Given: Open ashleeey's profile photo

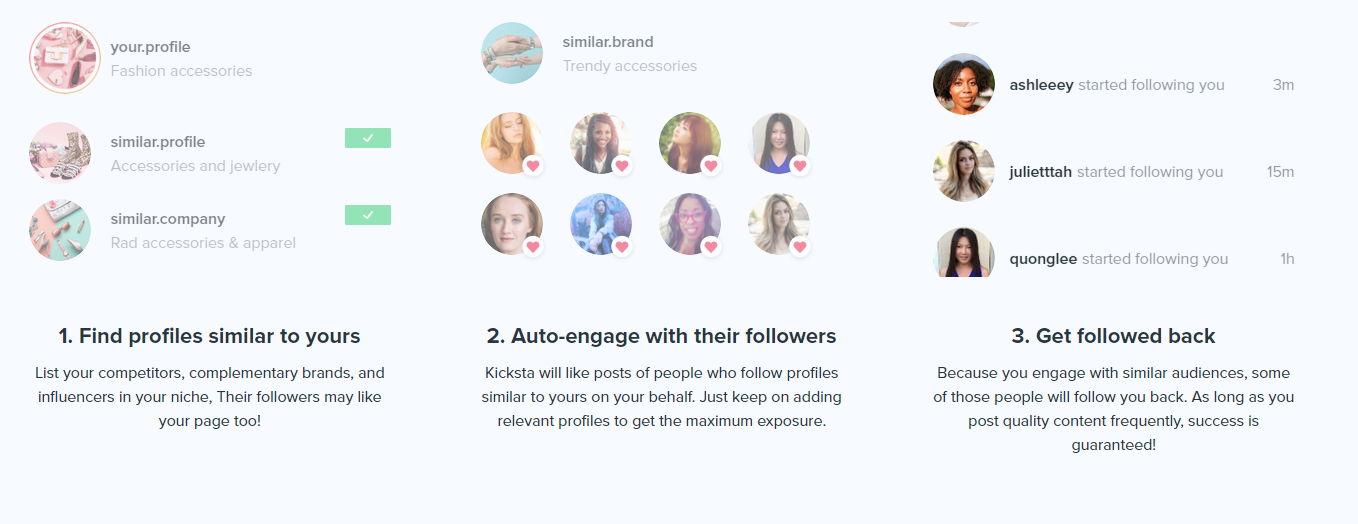Looking at the screenshot, I should 963,84.
